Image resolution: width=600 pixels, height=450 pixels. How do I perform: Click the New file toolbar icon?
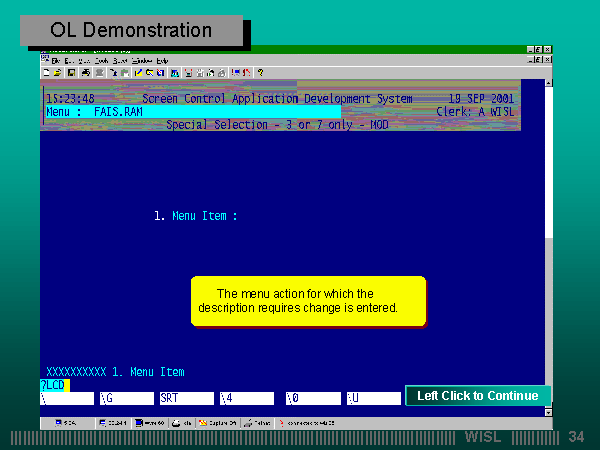click(x=47, y=73)
